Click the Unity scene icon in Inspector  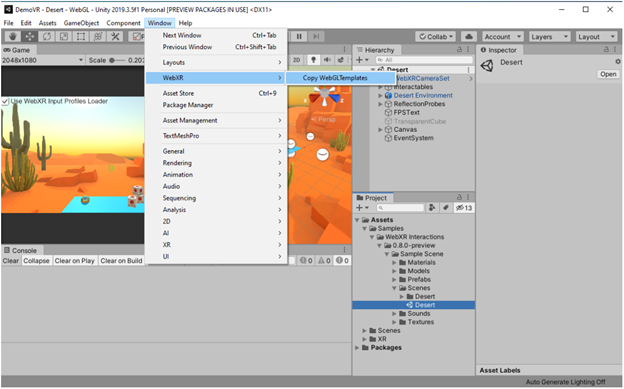(x=487, y=65)
